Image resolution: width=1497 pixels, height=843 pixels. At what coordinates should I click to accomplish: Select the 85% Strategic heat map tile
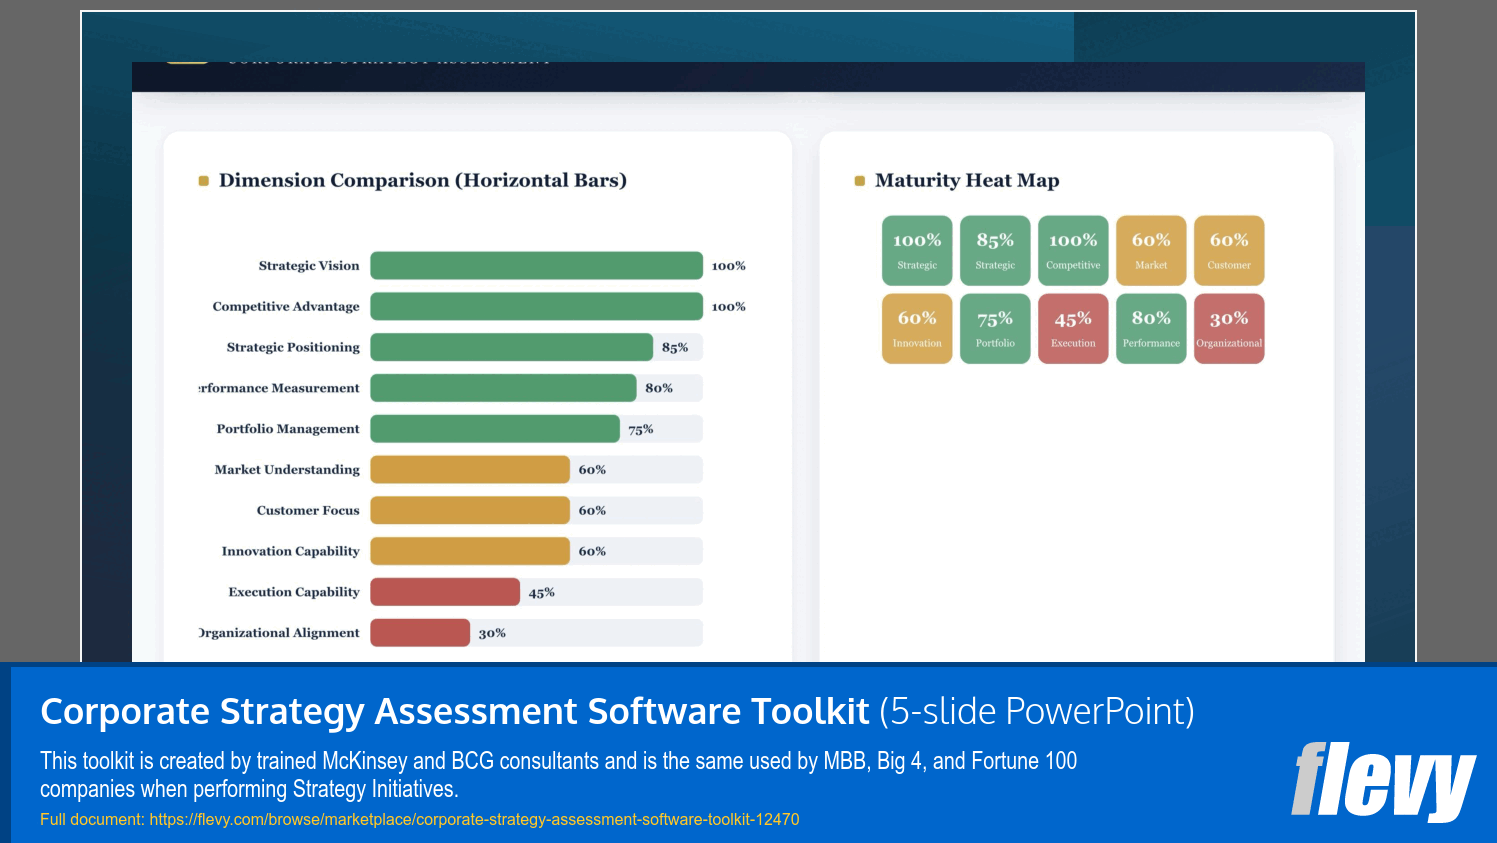pos(995,250)
